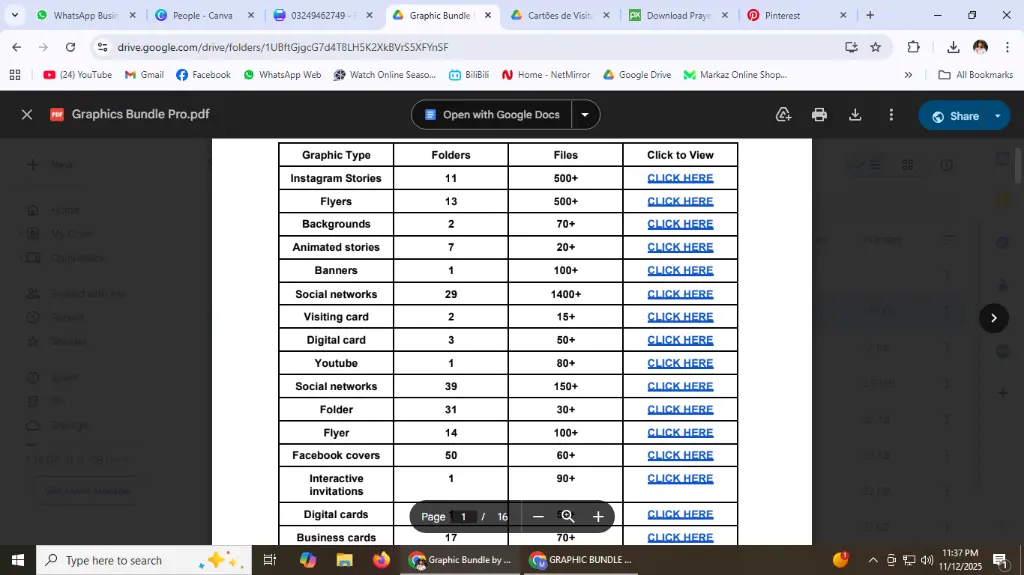This screenshot has width=1024, height=575.
Task: Download the Graphics Bundle Pro PDF
Action: [855, 115]
